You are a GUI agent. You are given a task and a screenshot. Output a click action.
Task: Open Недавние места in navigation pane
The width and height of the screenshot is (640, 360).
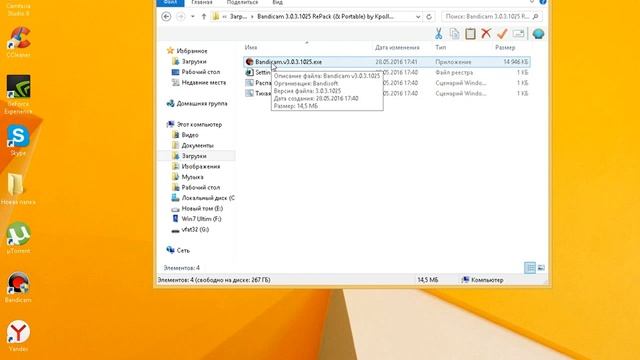(x=203, y=82)
